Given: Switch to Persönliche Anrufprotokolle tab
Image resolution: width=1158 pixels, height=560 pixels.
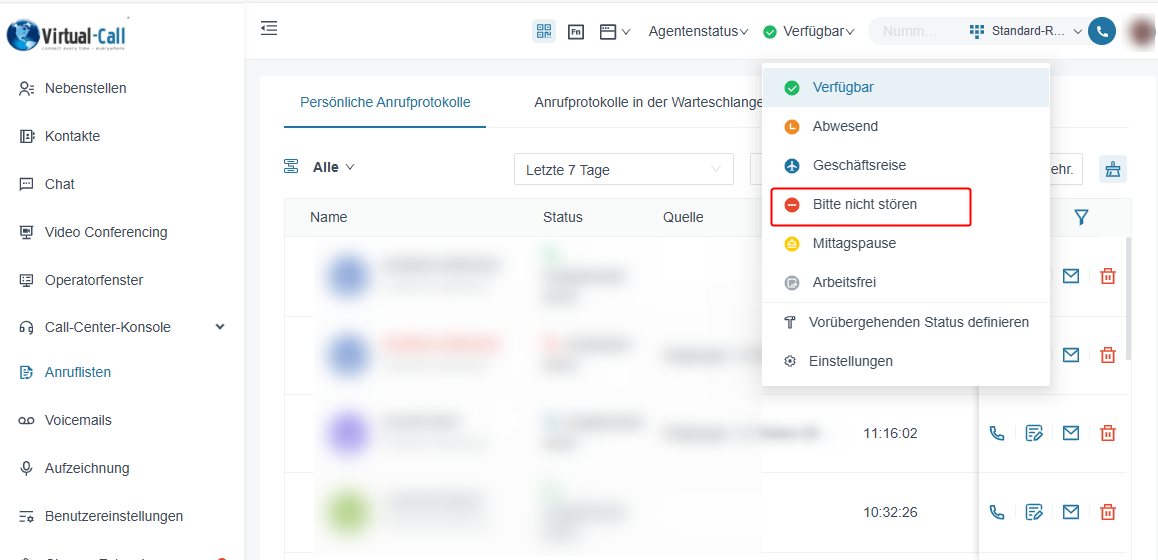Looking at the screenshot, I should (x=385, y=103).
